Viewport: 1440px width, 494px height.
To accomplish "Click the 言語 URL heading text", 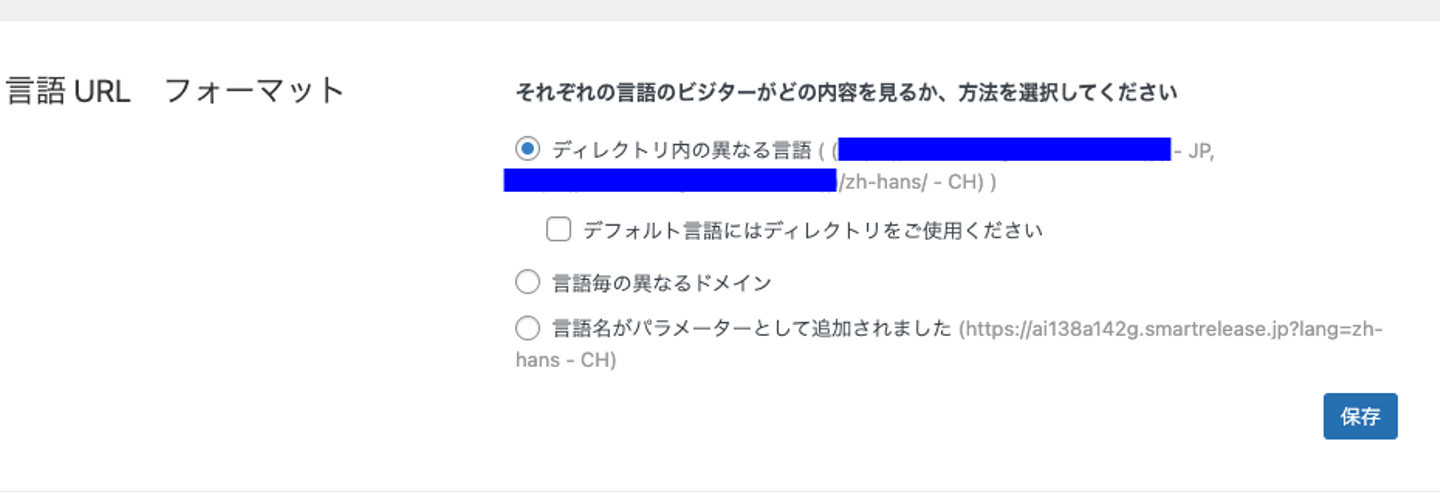I will [68, 92].
